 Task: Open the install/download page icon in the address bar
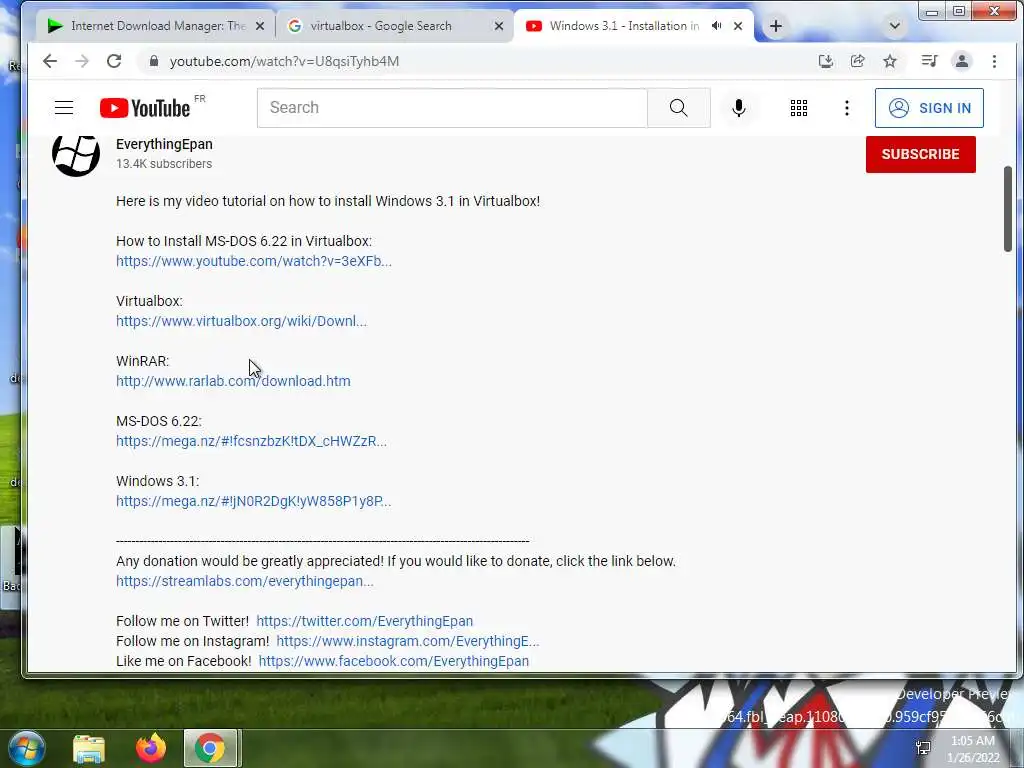(x=825, y=61)
